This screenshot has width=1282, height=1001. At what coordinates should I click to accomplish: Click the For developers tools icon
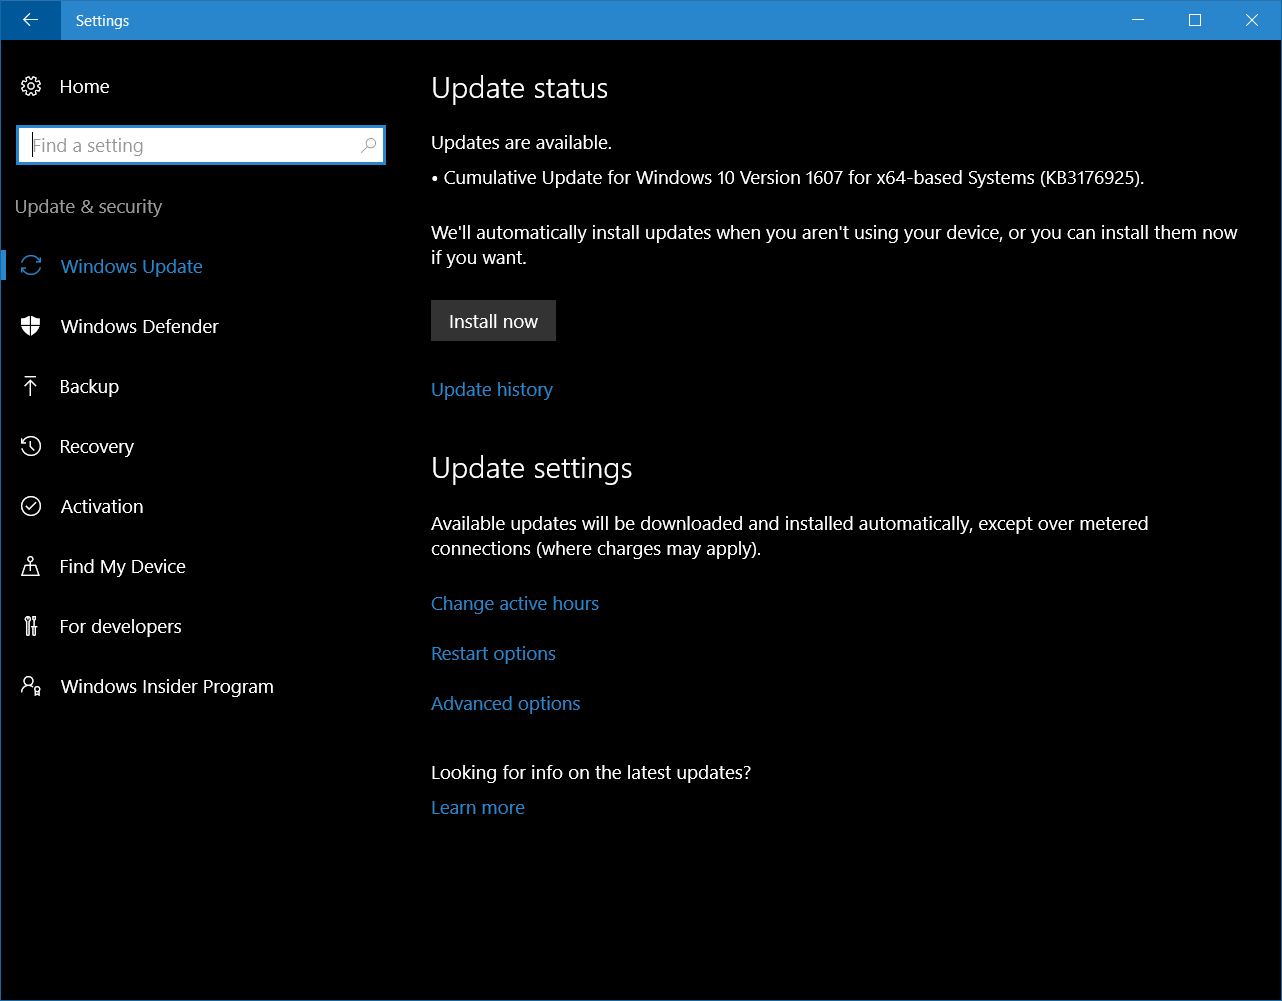(31, 626)
